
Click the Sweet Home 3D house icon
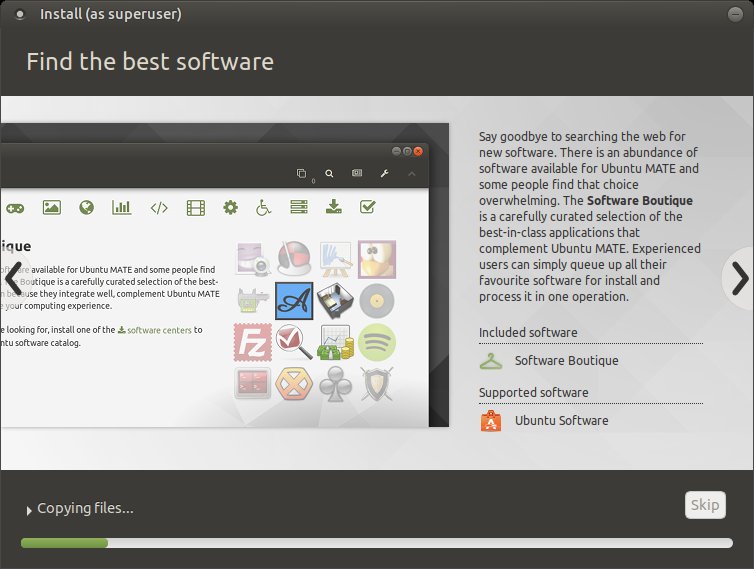pyautogui.click(x=336, y=301)
